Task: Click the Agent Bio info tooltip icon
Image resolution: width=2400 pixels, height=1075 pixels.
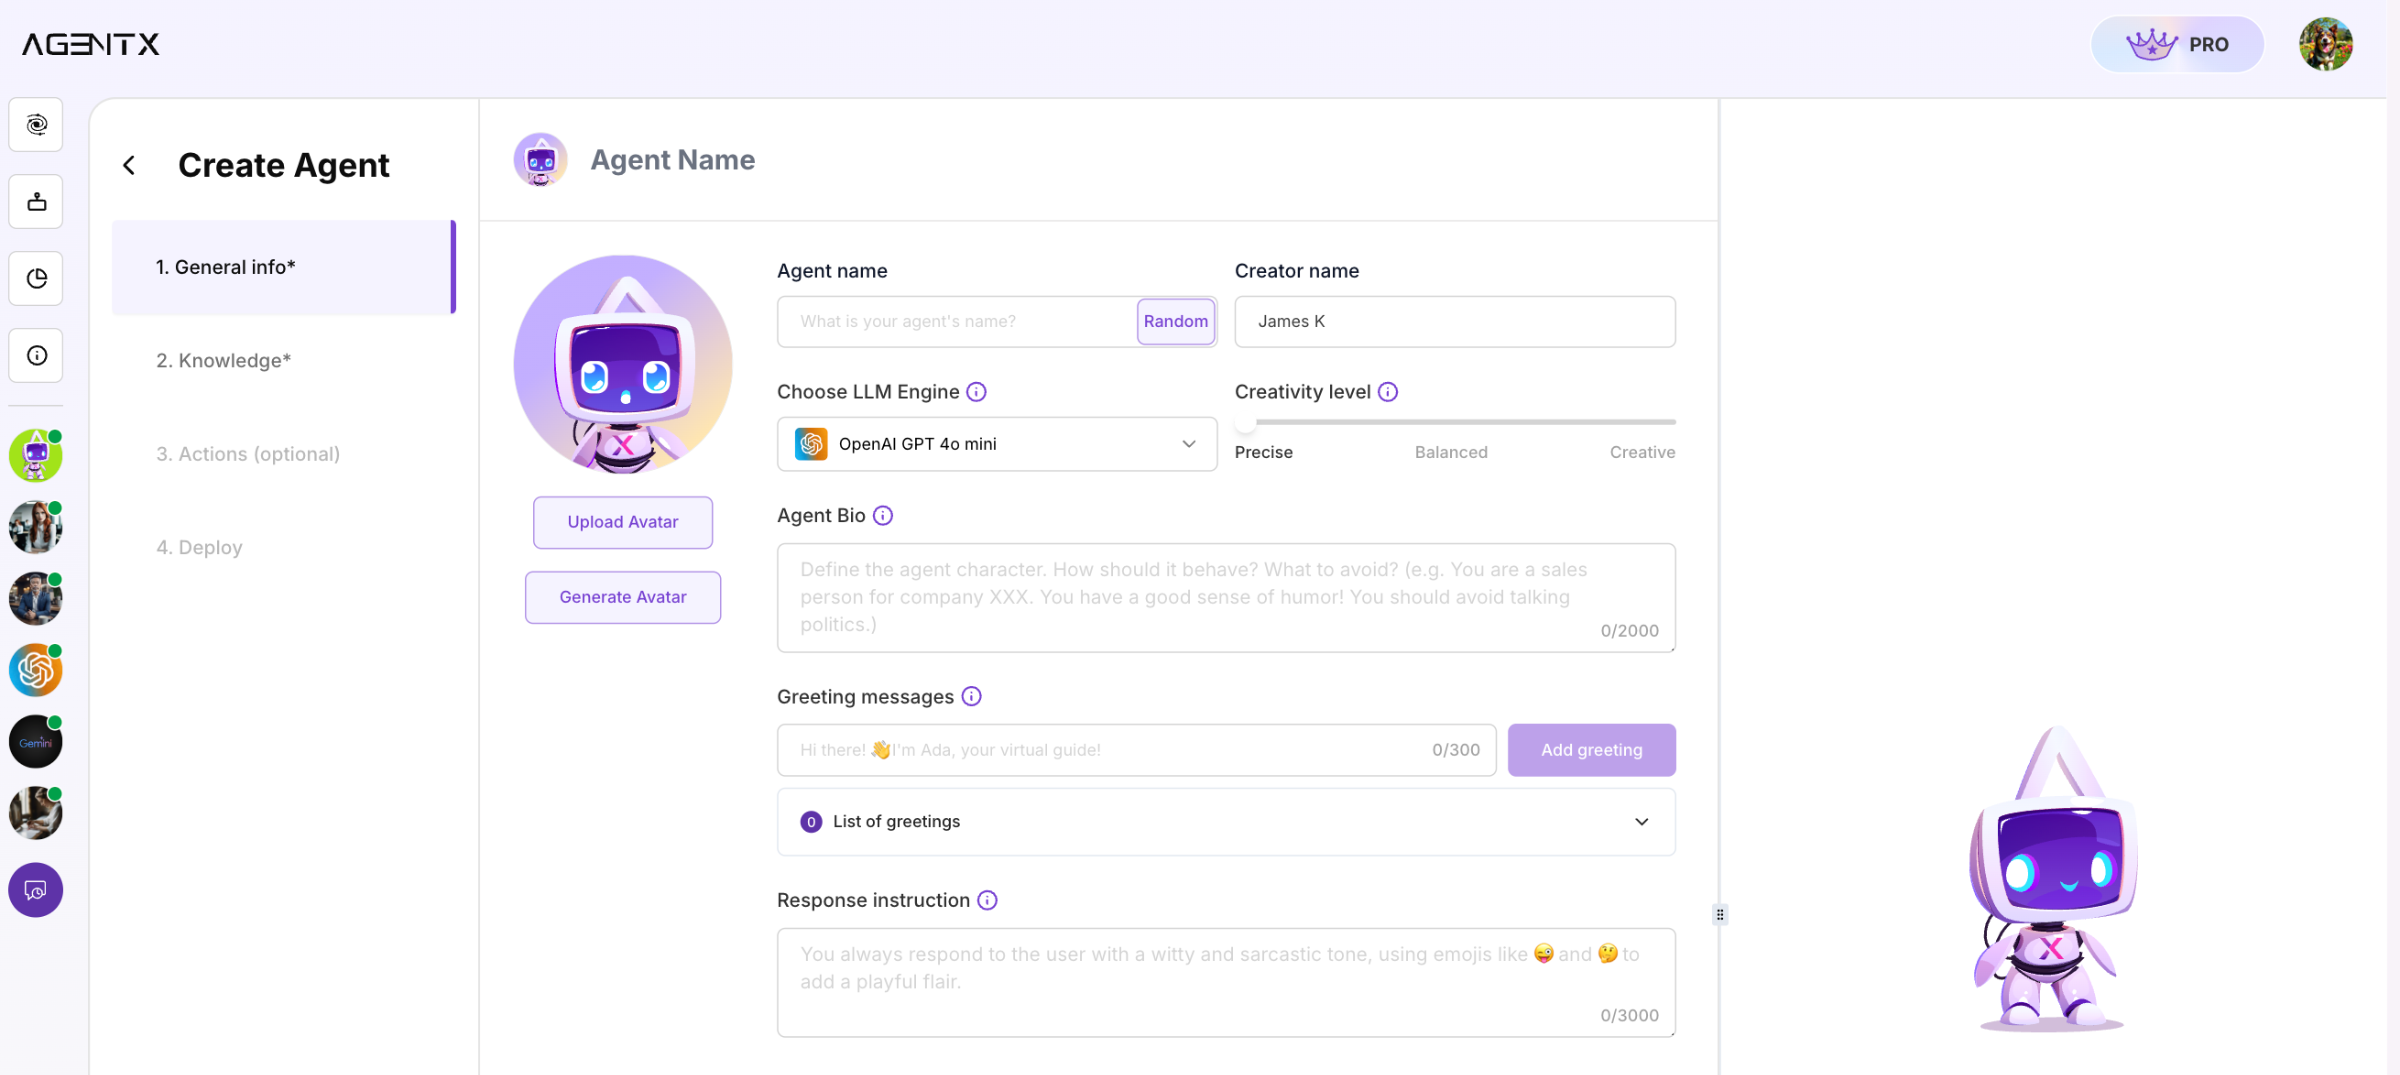Action: (882, 515)
